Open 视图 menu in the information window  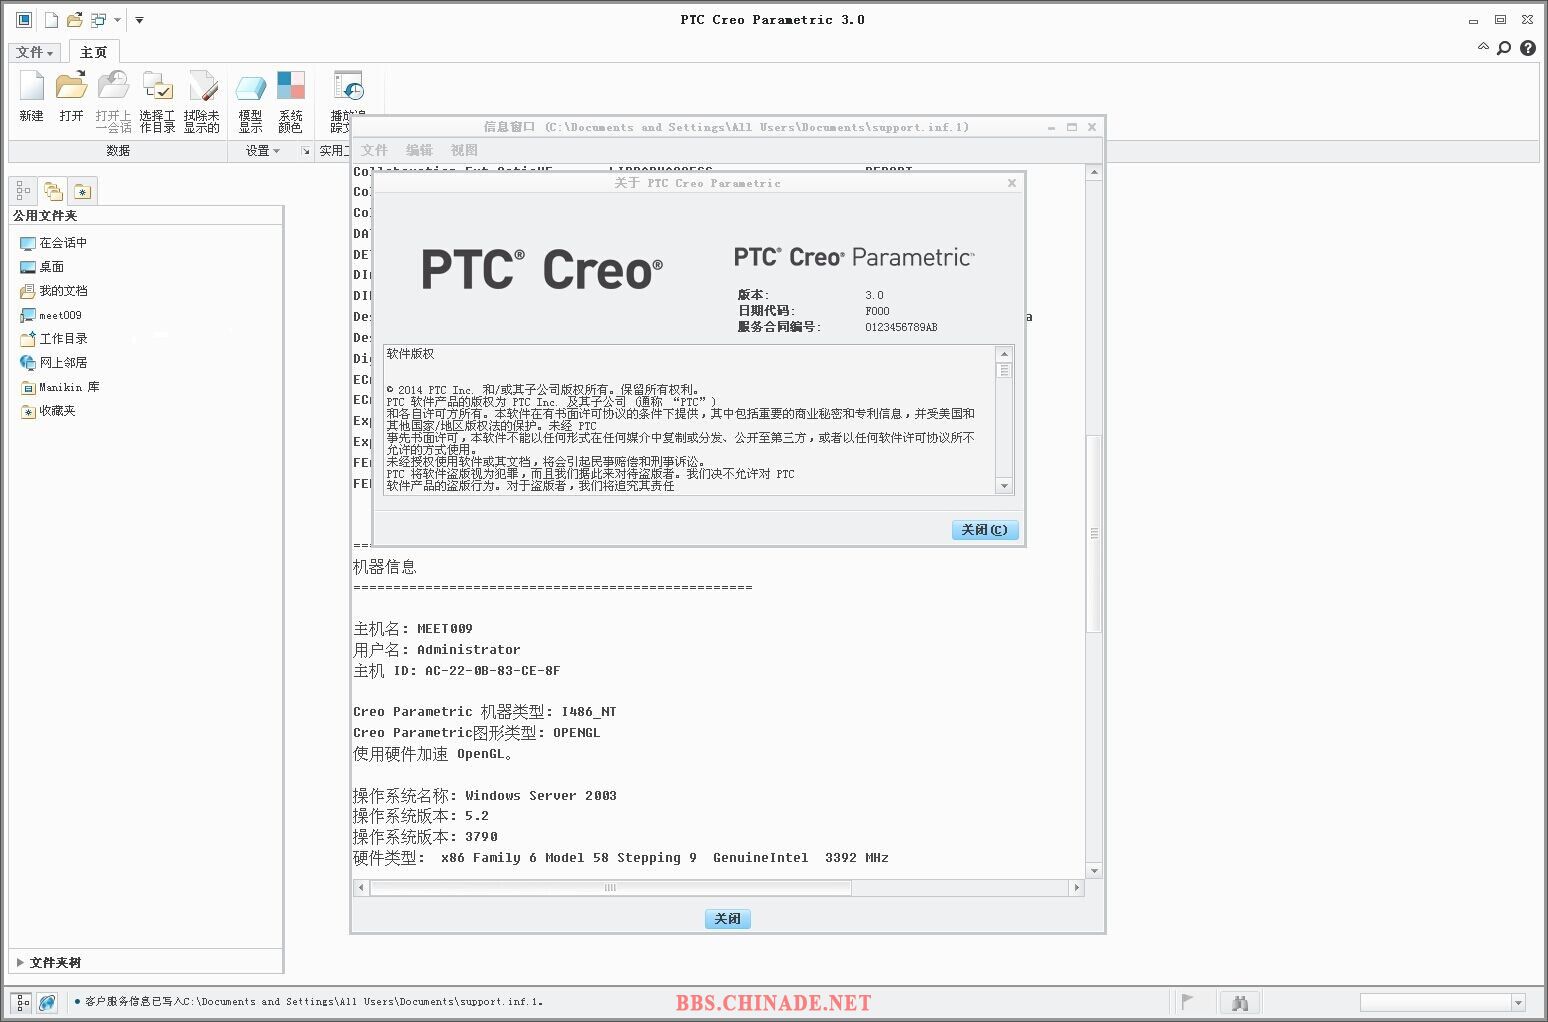click(x=463, y=150)
